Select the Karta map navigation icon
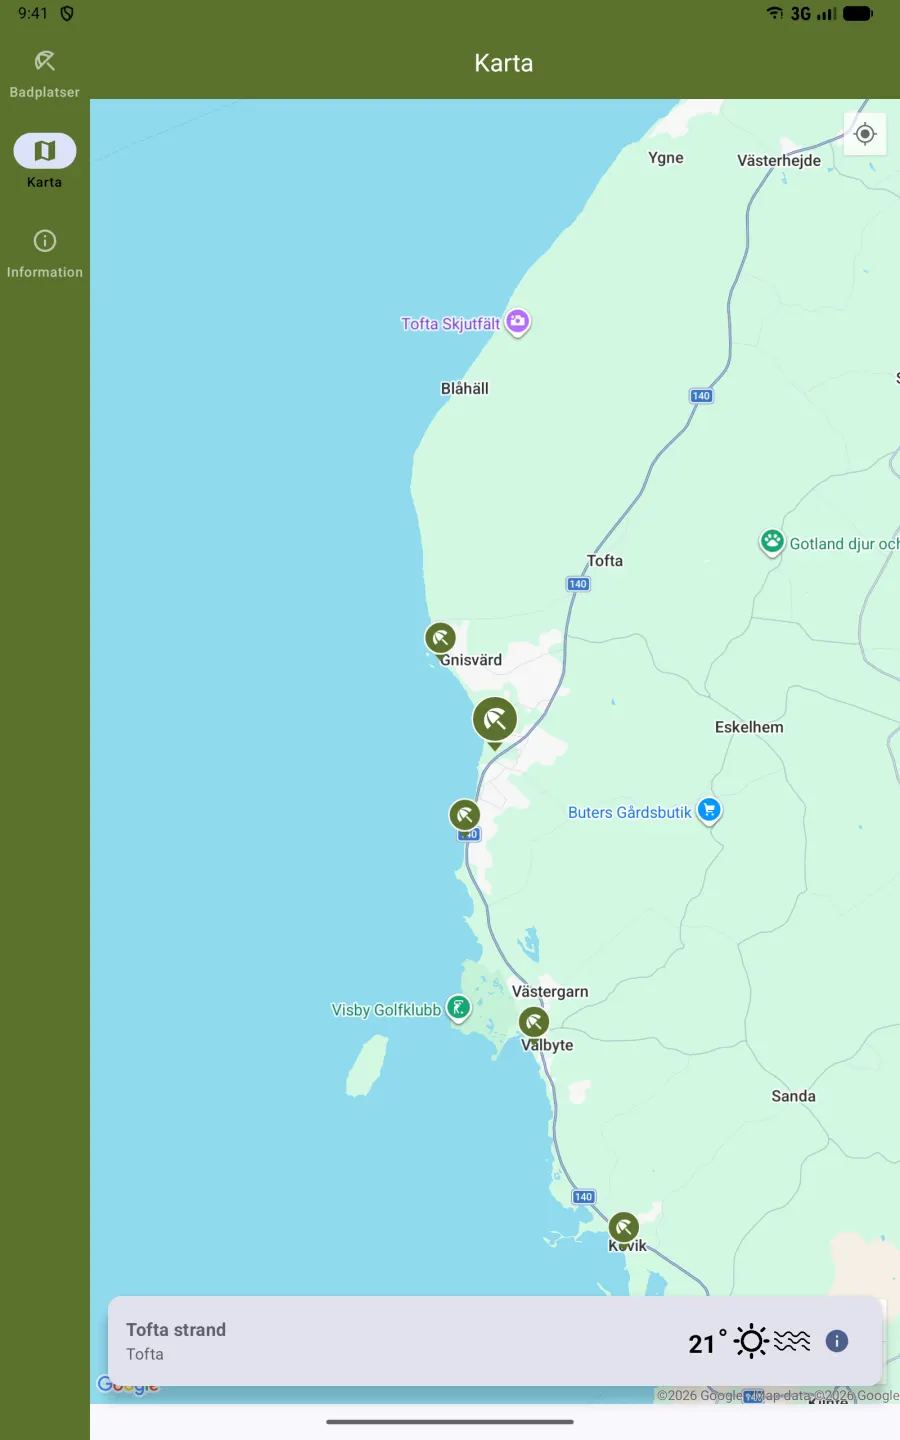The height and width of the screenshot is (1440, 900). pos(45,151)
